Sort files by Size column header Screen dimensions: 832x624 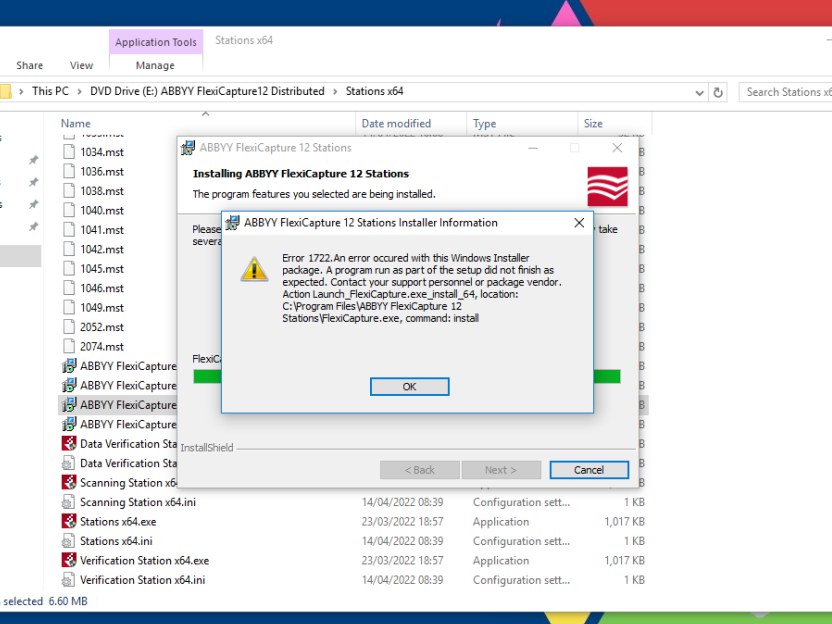(593, 124)
